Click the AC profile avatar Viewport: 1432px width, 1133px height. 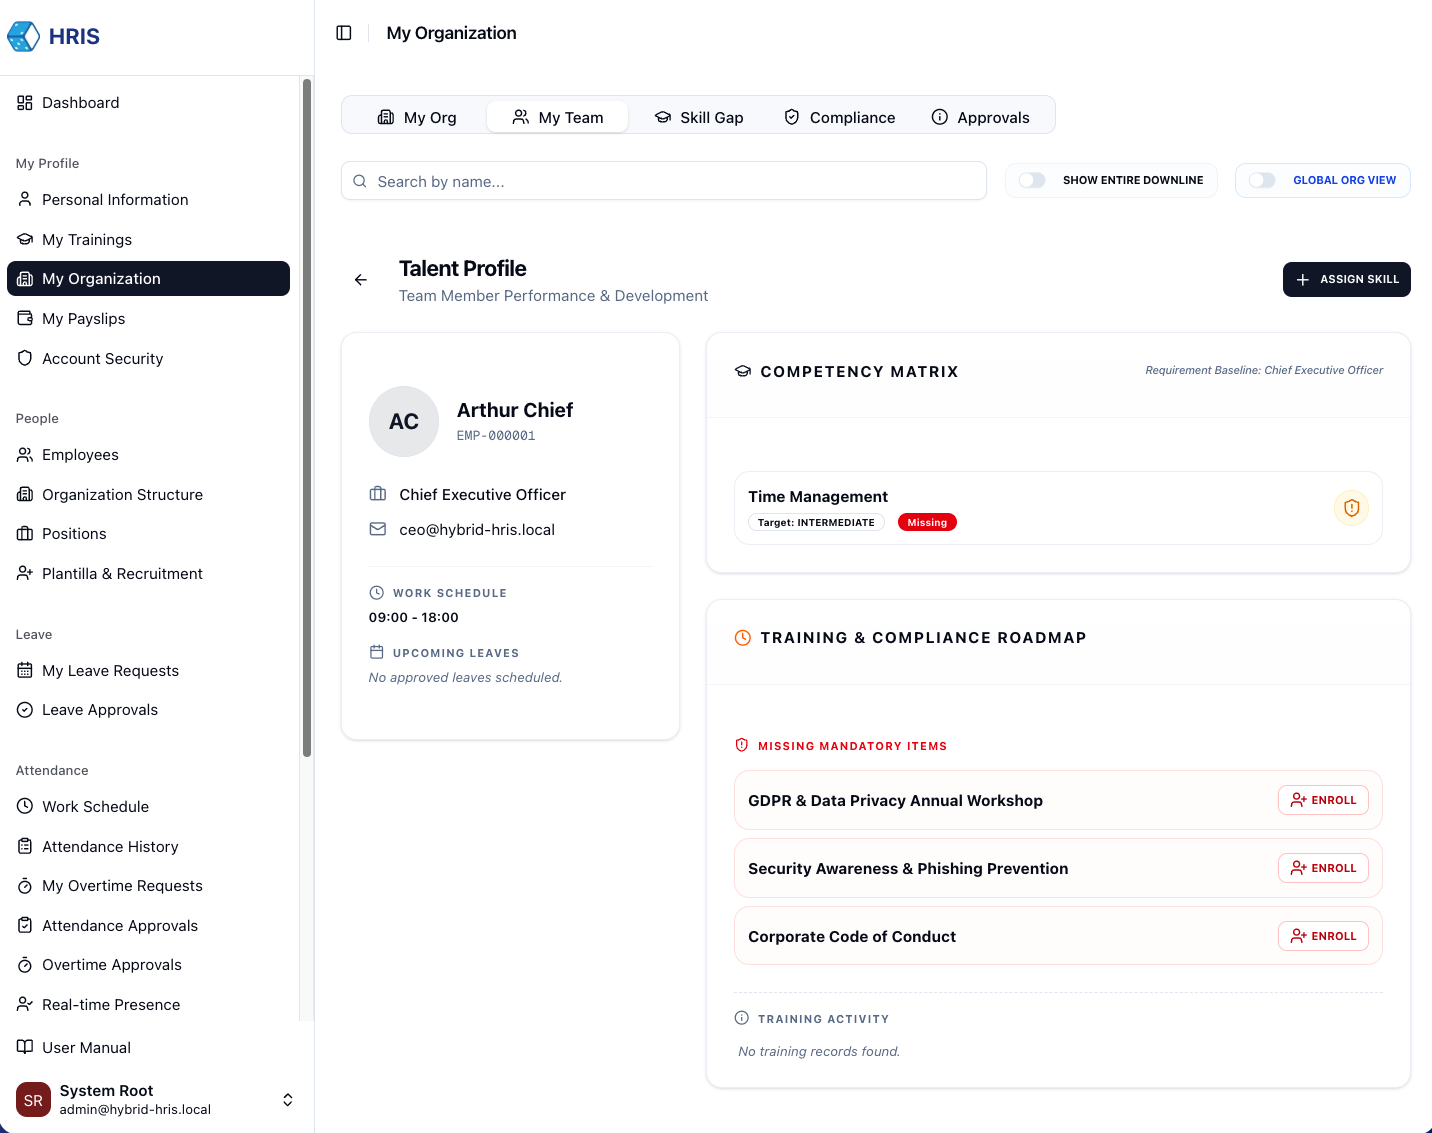pos(404,422)
